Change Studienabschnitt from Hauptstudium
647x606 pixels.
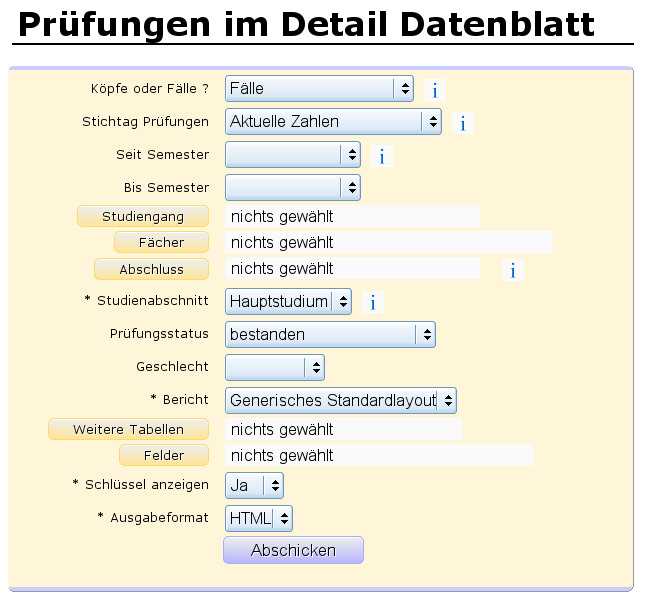[x=288, y=301]
